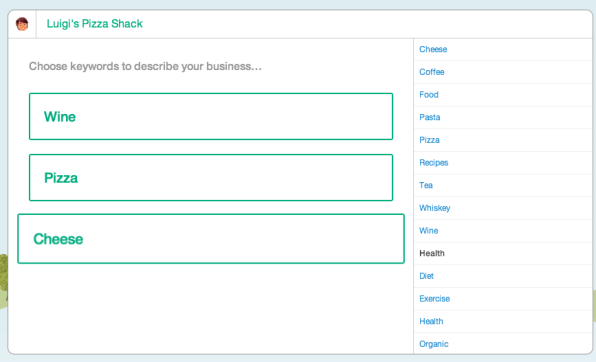Select the Wine keyword box
Image resolution: width=596 pixels, height=362 pixels.
[x=211, y=116]
